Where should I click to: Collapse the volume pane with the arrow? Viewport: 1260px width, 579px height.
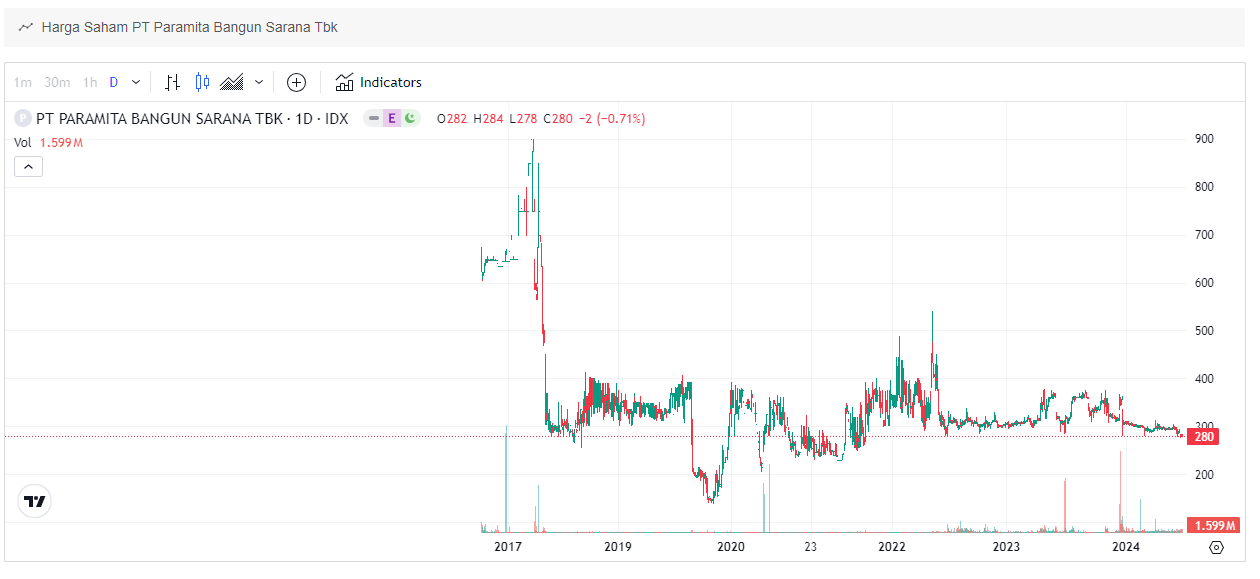tap(28, 166)
